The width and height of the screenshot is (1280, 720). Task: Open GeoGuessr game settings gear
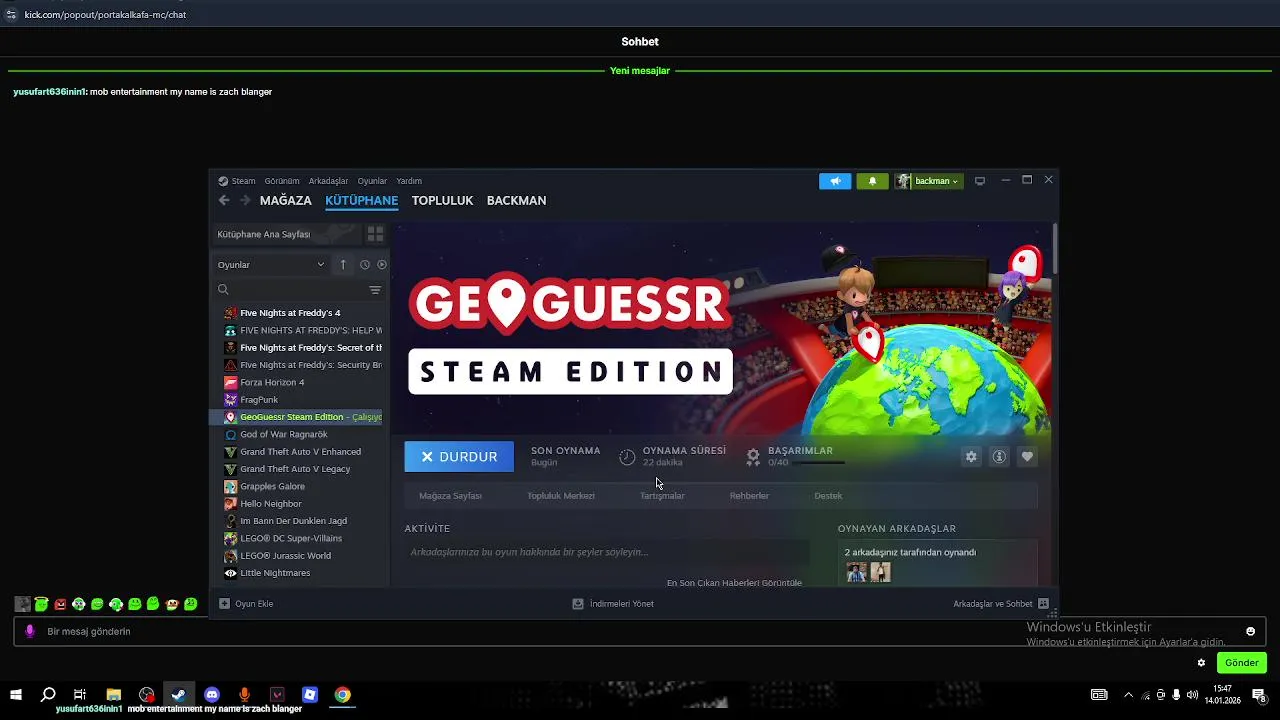point(971,456)
